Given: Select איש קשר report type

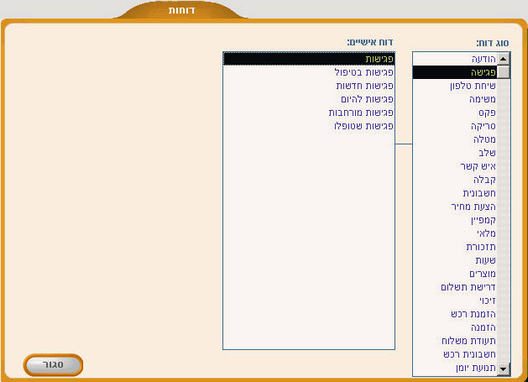Looking at the screenshot, I should point(455,166).
